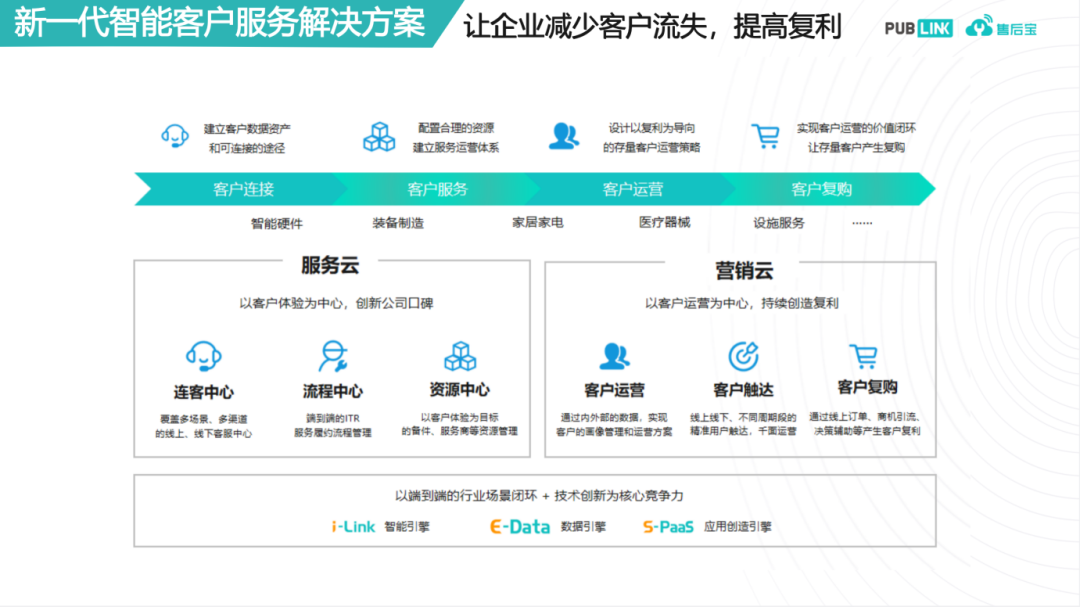The height and width of the screenshot is (607, 1080).
Task: Click the people icon above 客户运营 in 营销云
Action: pos(614,356)
